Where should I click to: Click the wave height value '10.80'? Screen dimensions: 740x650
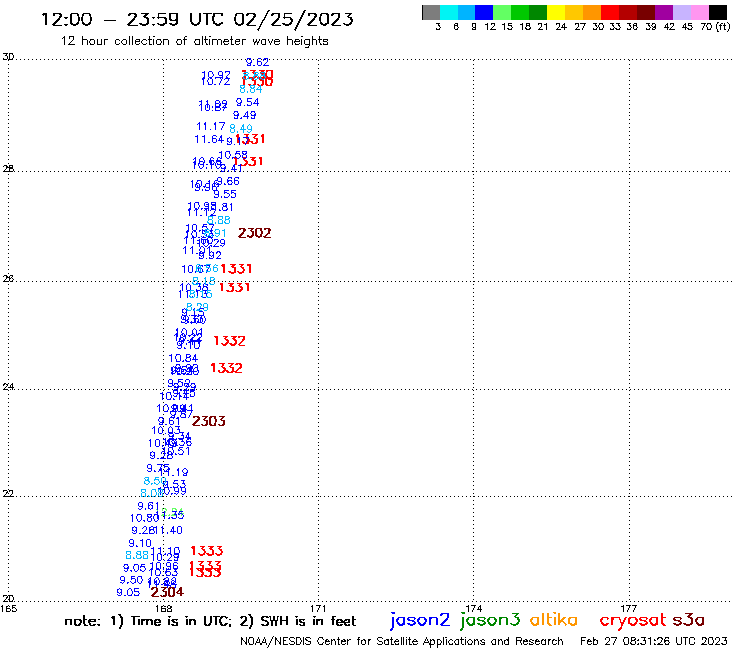pos(144,518)
